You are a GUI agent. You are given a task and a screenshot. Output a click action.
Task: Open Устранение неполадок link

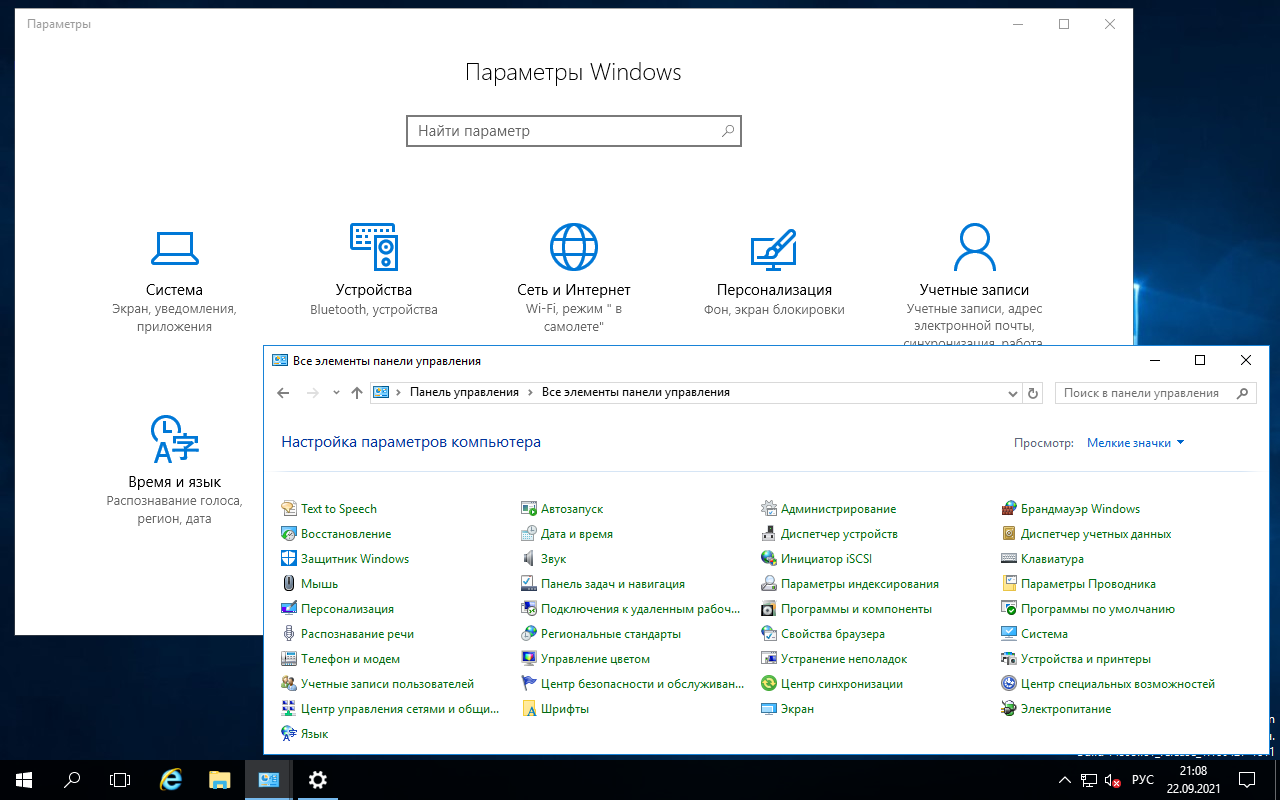[844, 659]
